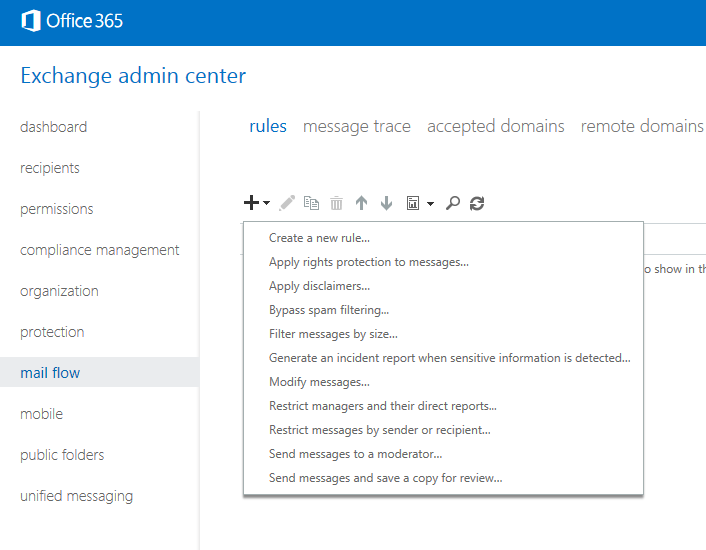Choose Apply rights protection to messages...
The height and width of the screenshot is (550, 706).
coord(369,262)
